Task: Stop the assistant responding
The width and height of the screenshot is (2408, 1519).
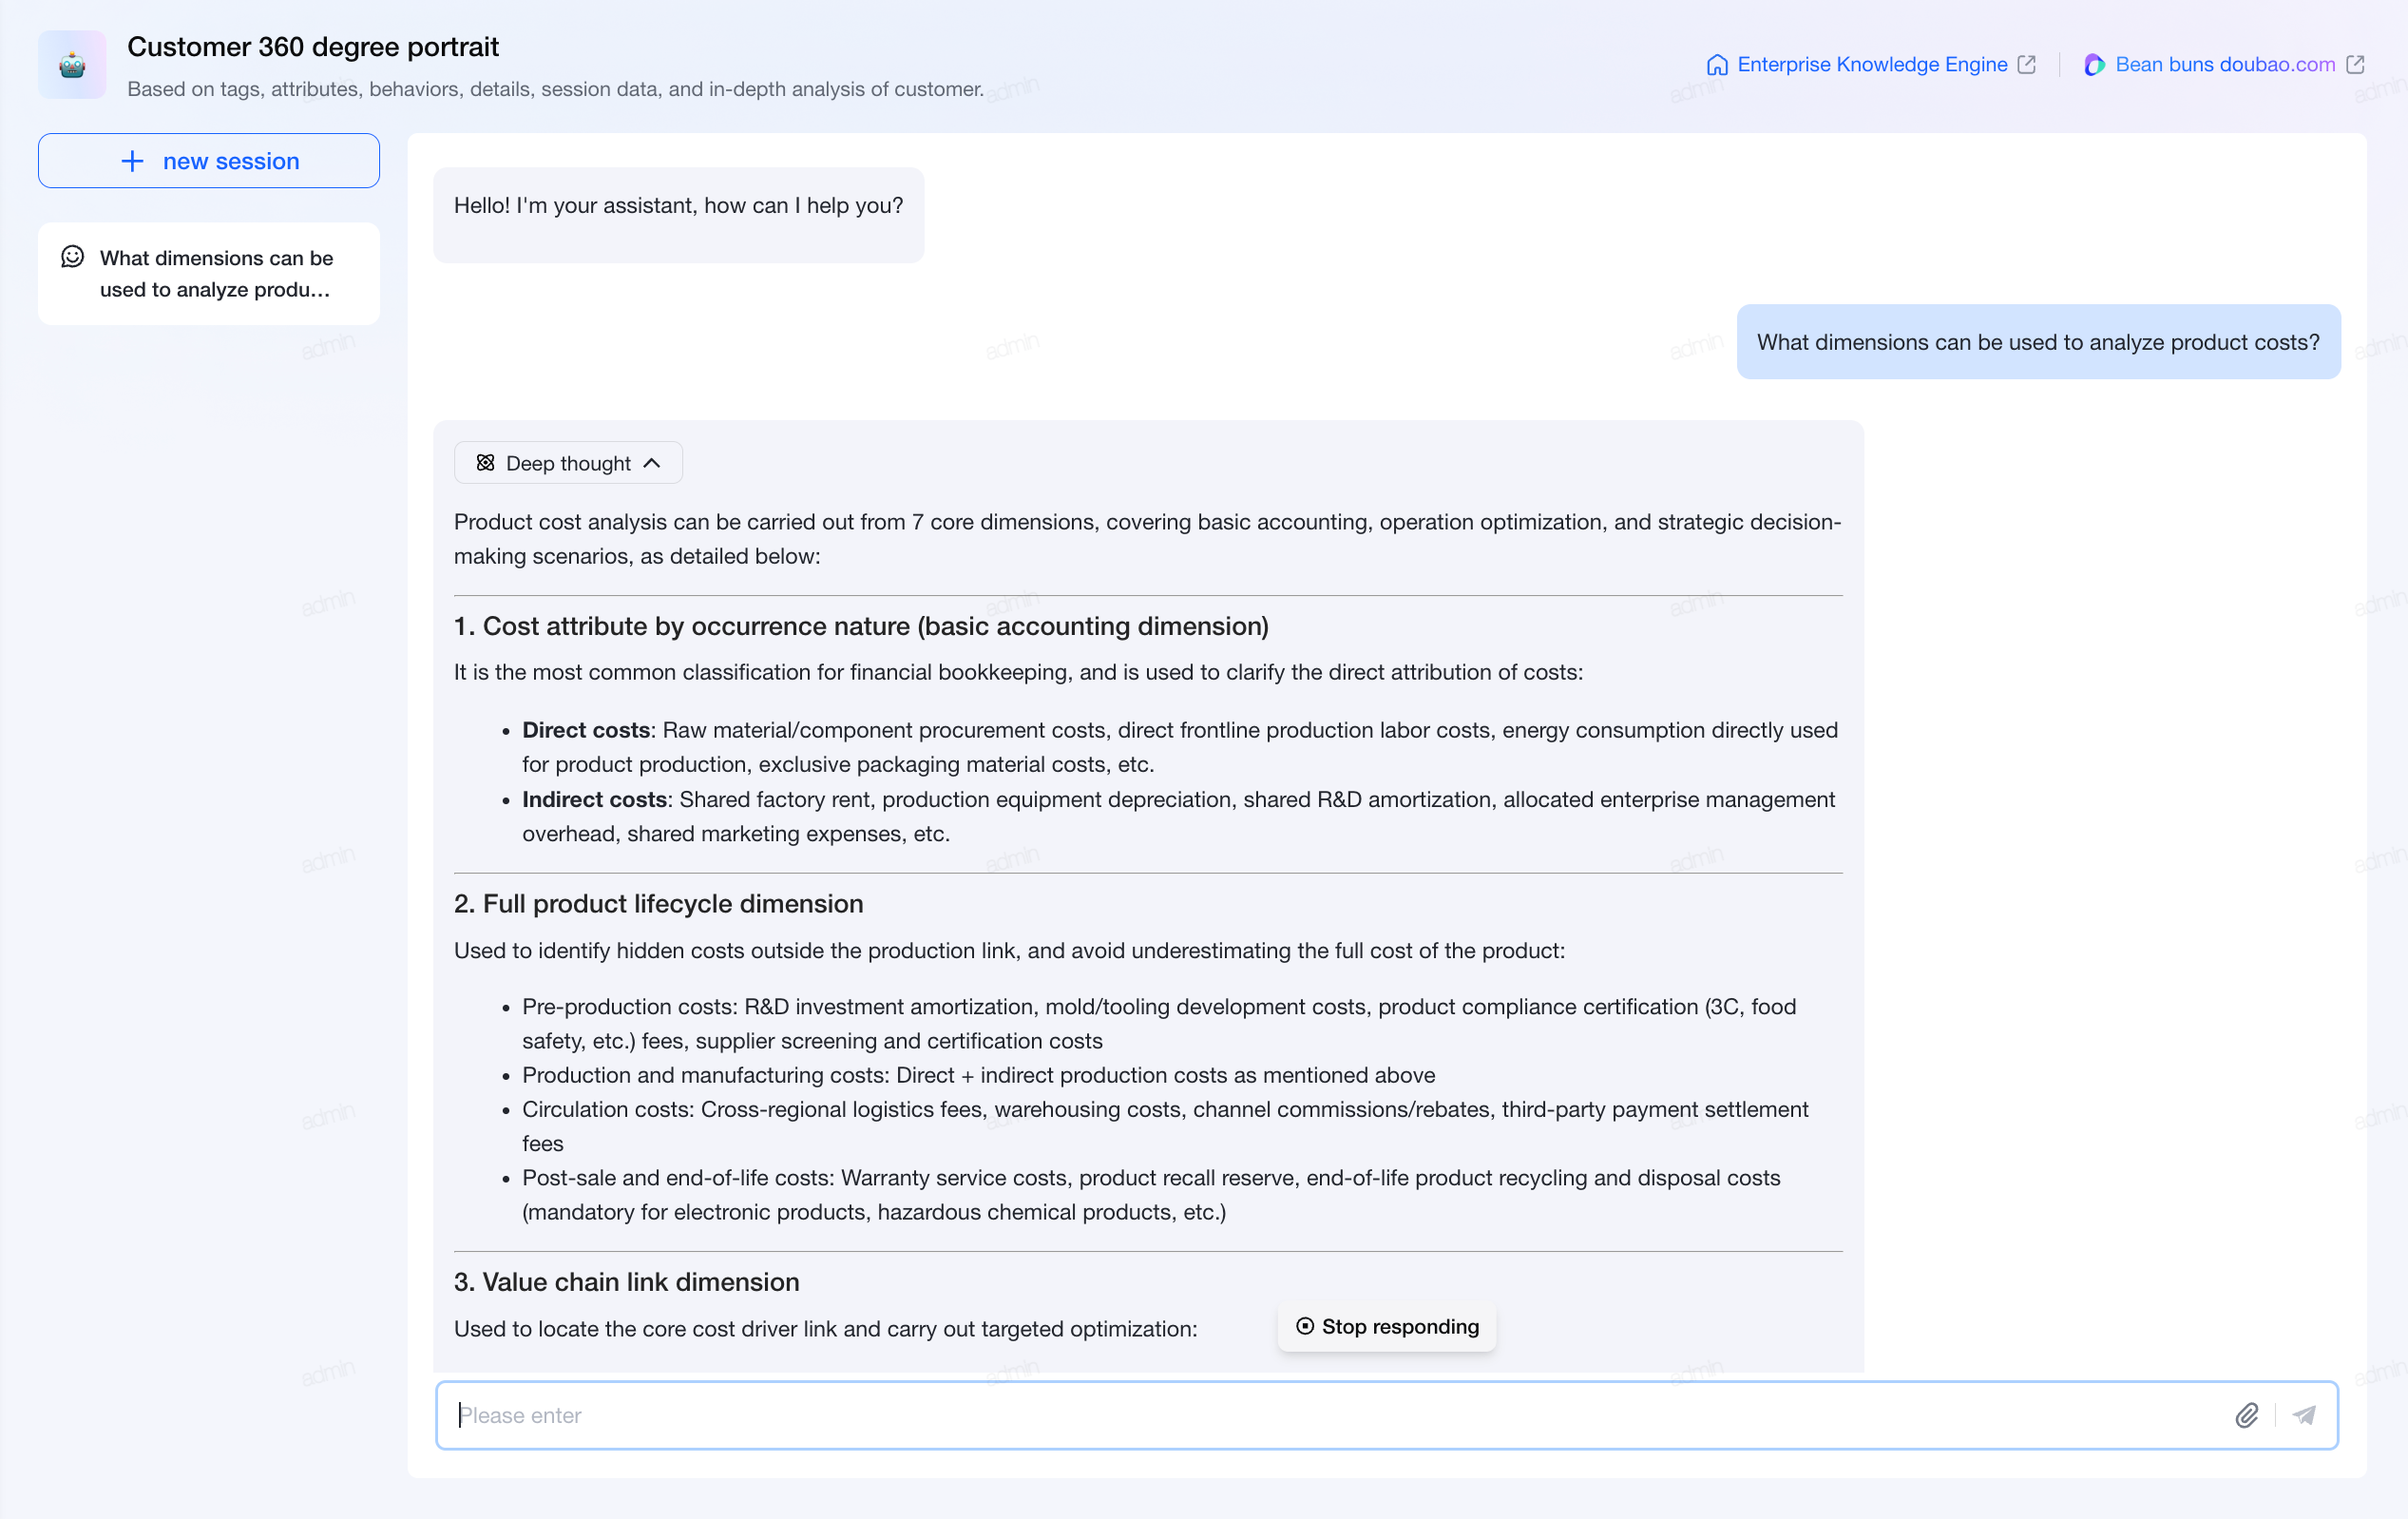Action: pyautogui.click(x=1387, y=1326)
